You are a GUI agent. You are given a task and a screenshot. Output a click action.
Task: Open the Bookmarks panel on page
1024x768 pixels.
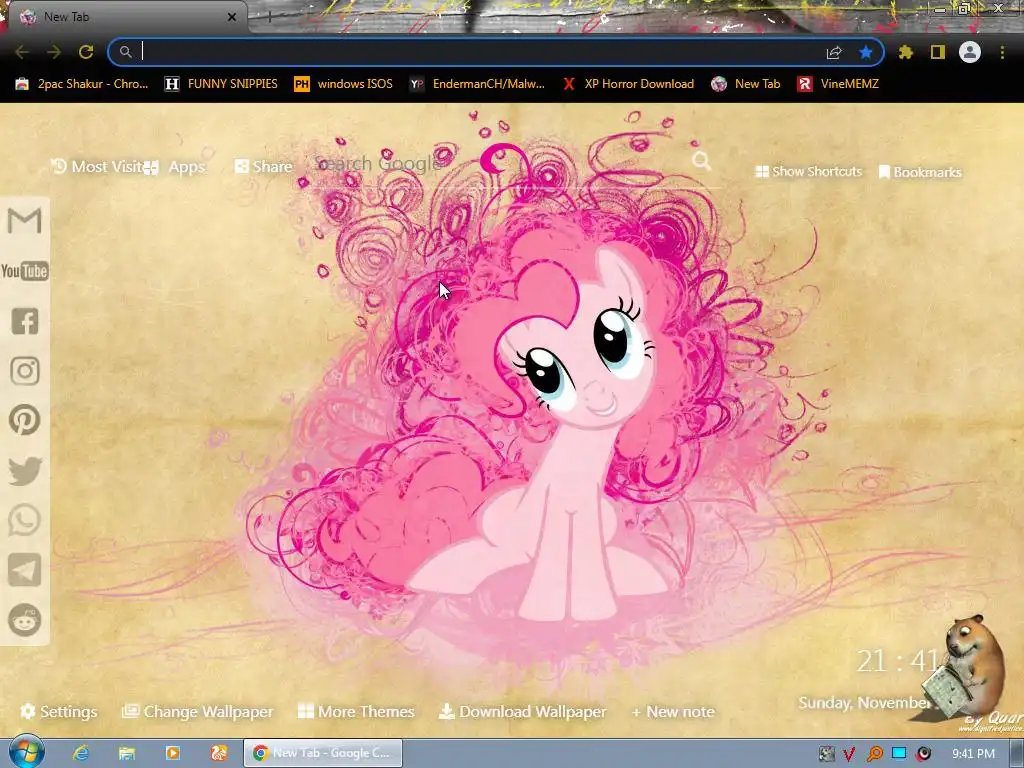coord(920,172)
